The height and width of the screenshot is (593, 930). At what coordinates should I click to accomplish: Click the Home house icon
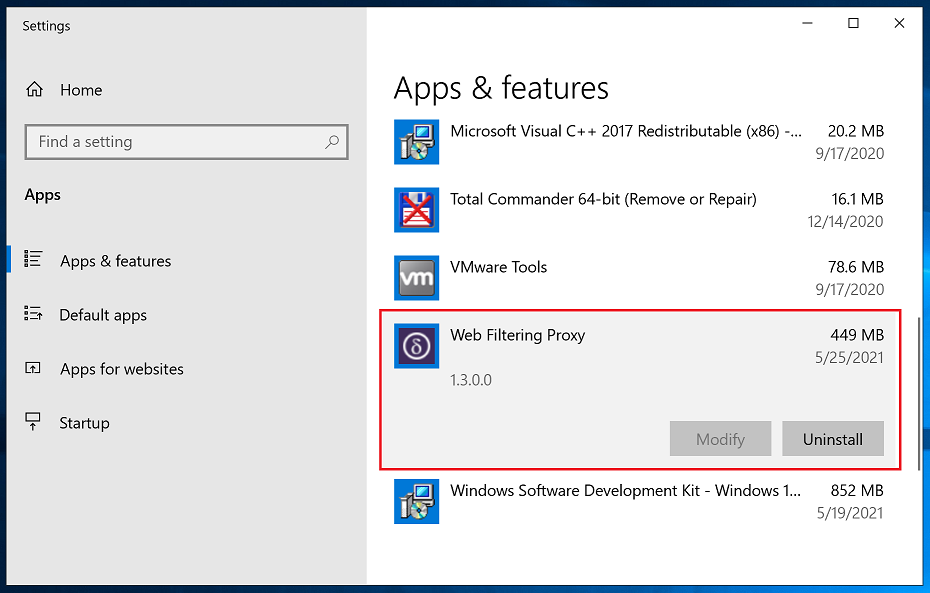coord(34,90)
